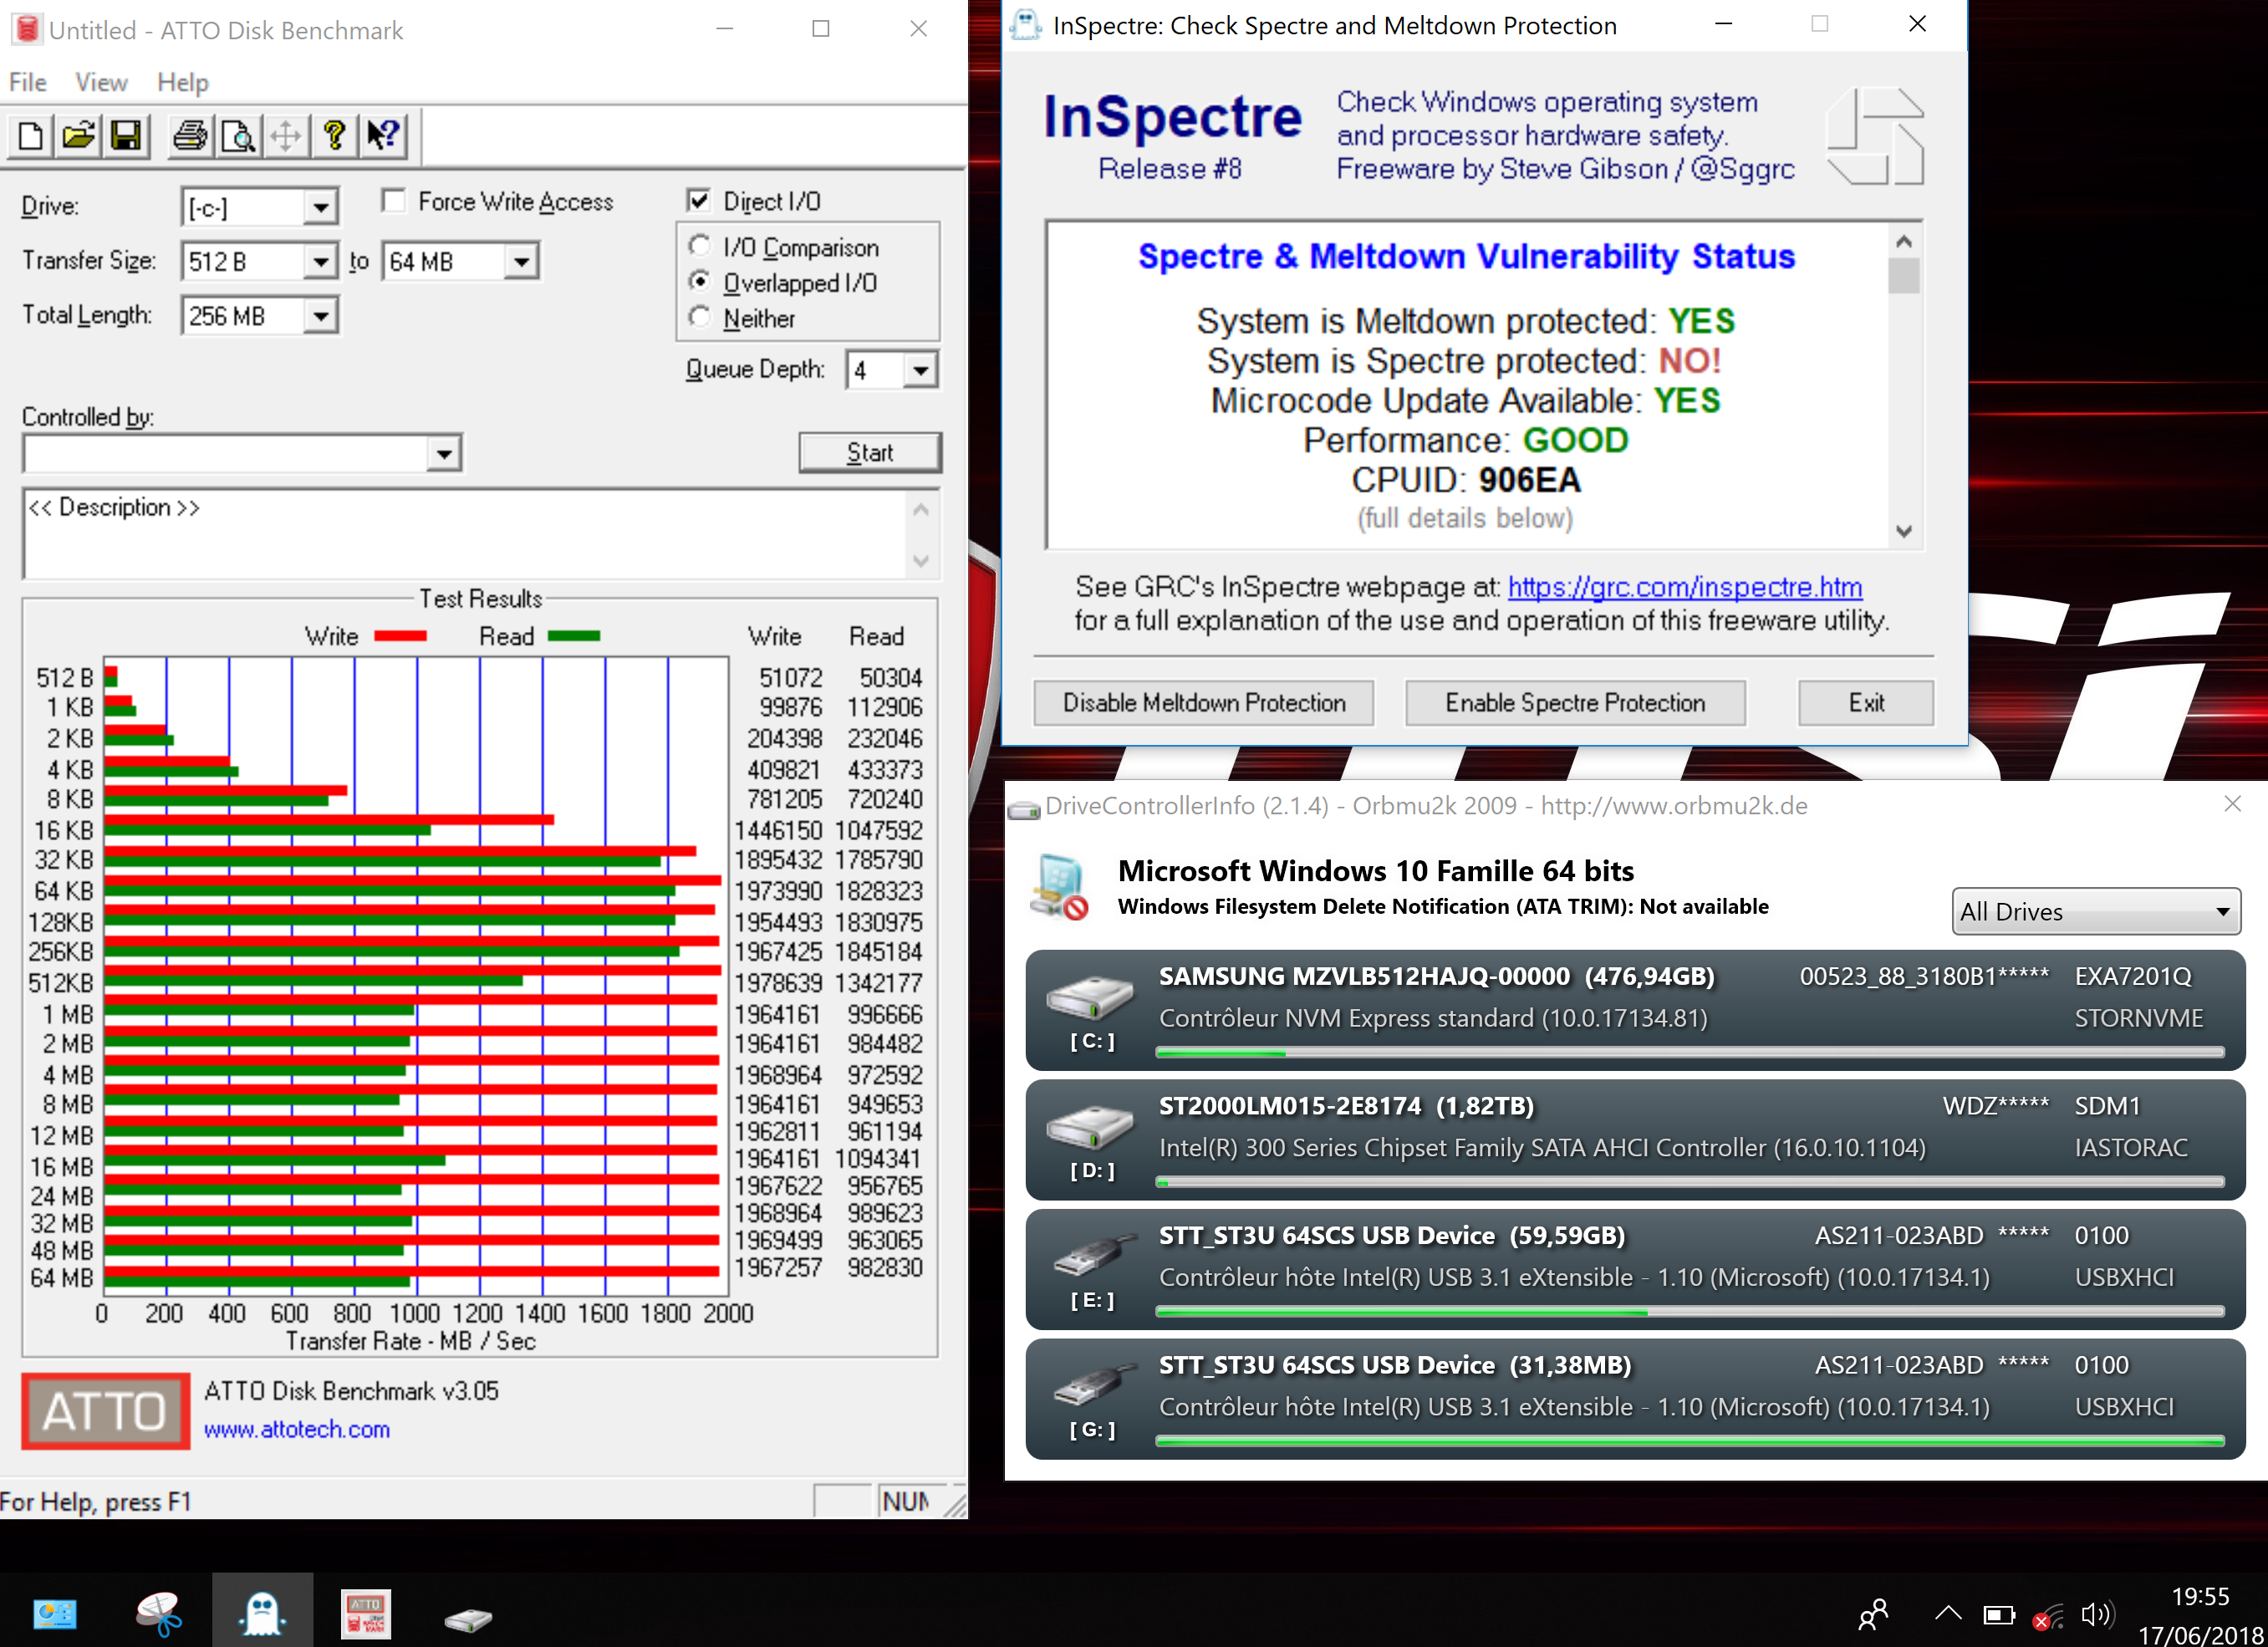Select the I/O Comparison radio button
The height and width of the screenshot is (1647, 2268).
[700, 246]
